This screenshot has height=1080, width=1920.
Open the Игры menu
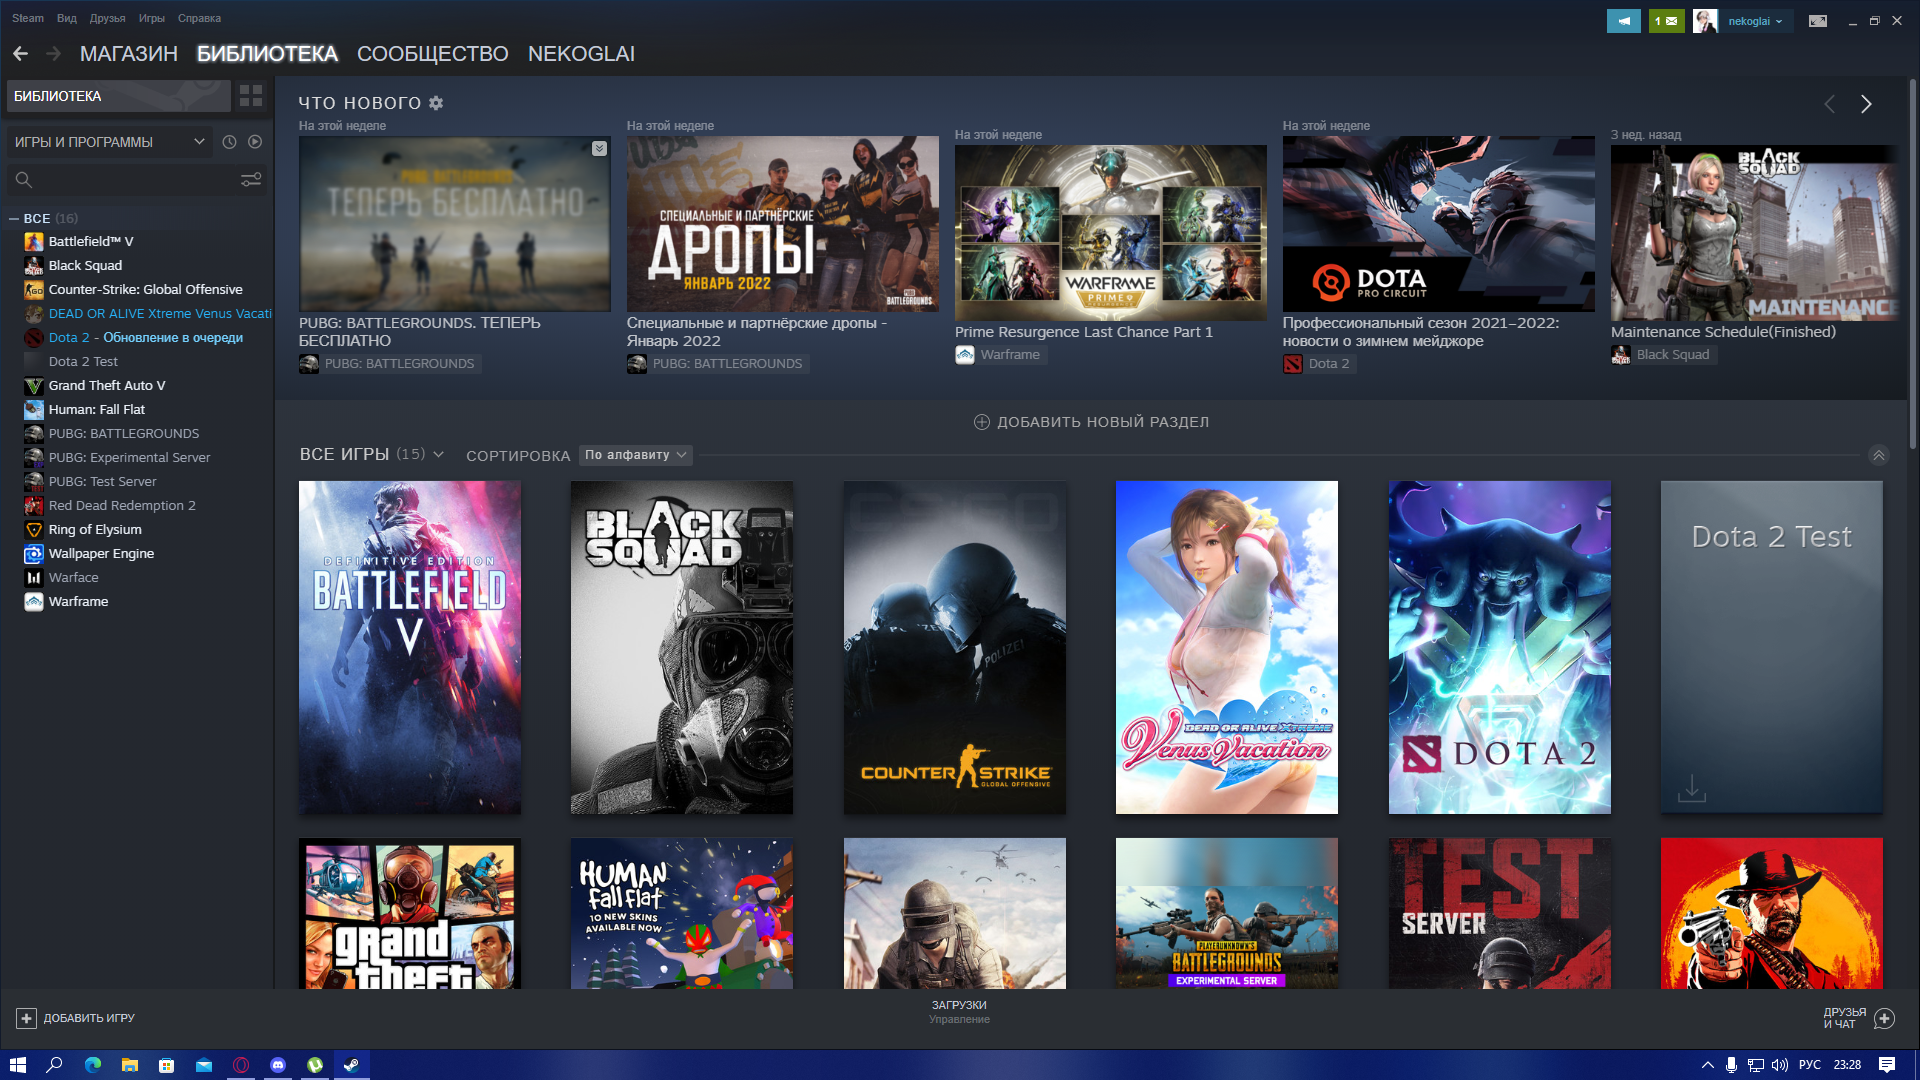tap(152, 18)
